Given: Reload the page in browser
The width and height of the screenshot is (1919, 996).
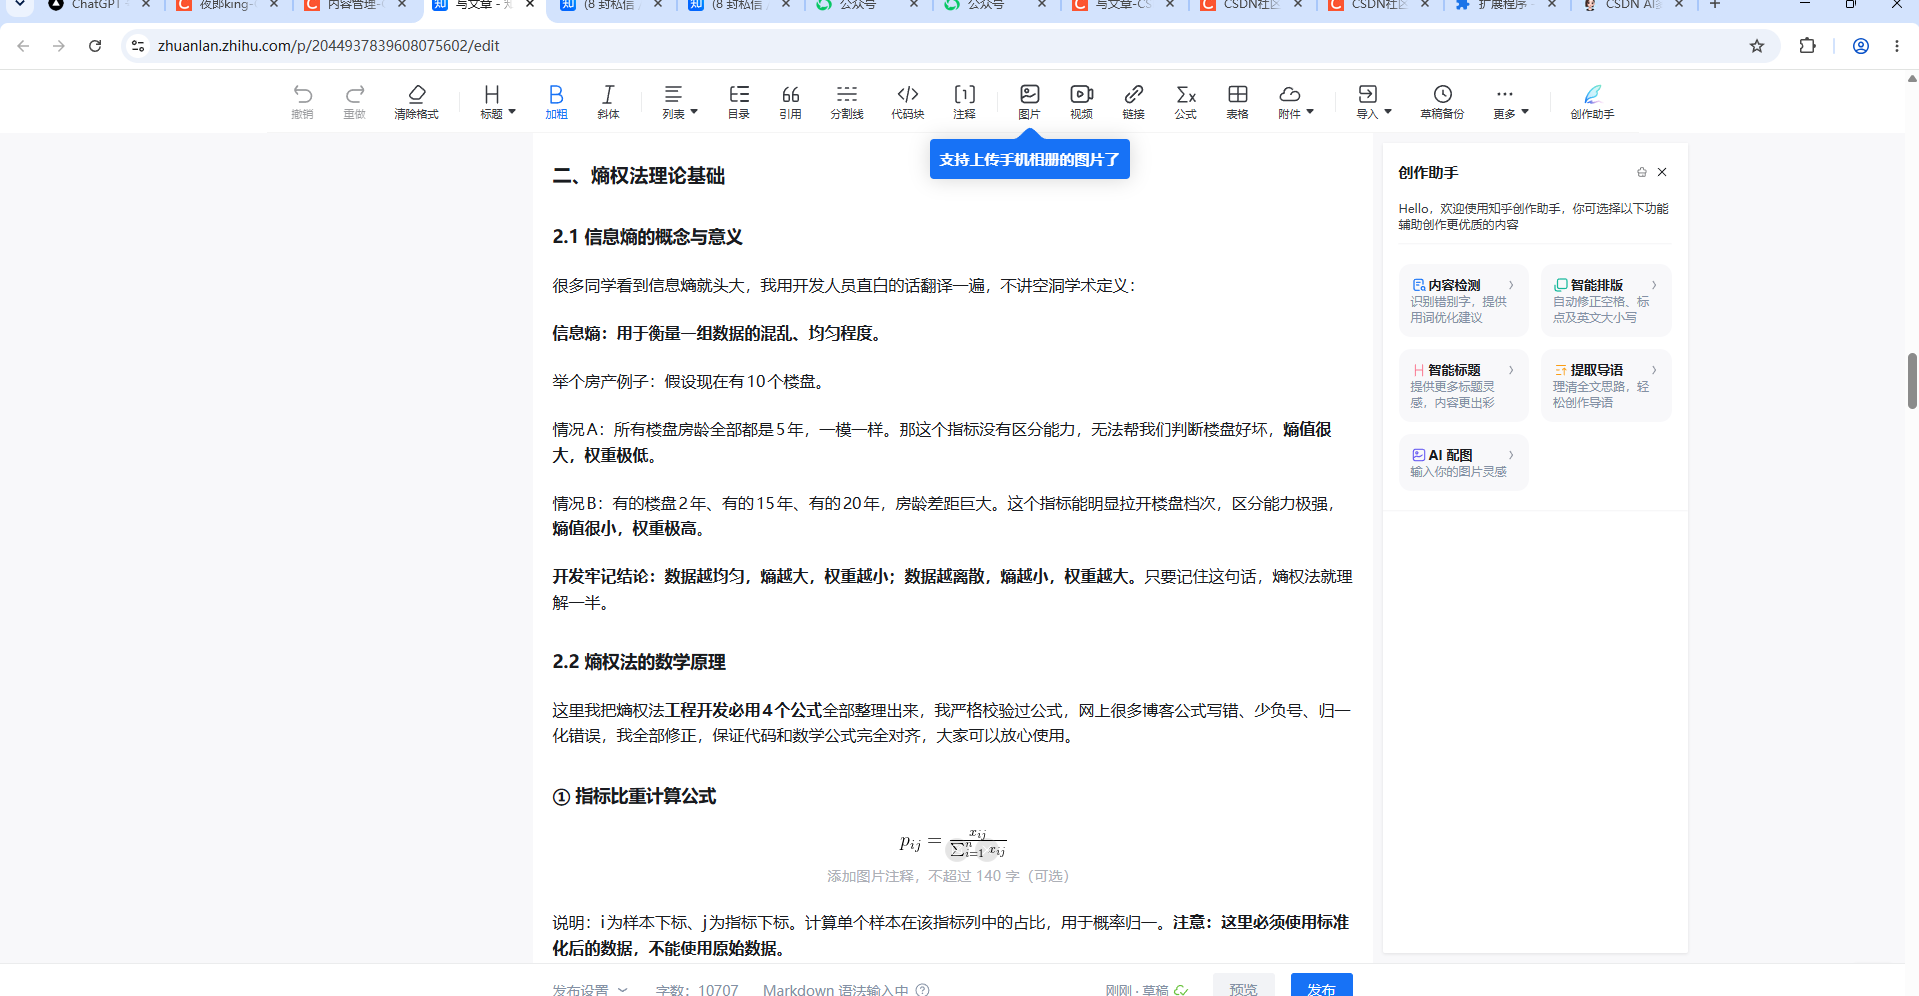Looking at the screenshot, I should (x=95, y=46).
